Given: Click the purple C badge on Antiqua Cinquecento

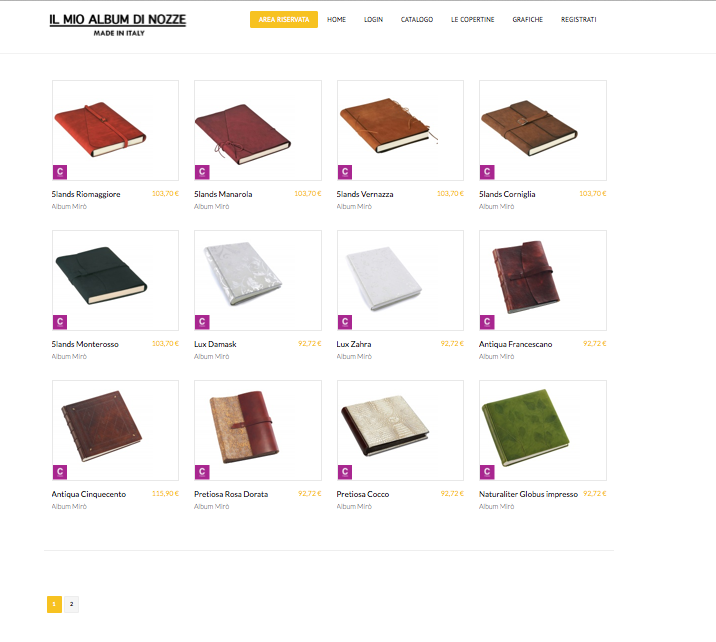Looking at the screenshot, I should pos(60,472).
